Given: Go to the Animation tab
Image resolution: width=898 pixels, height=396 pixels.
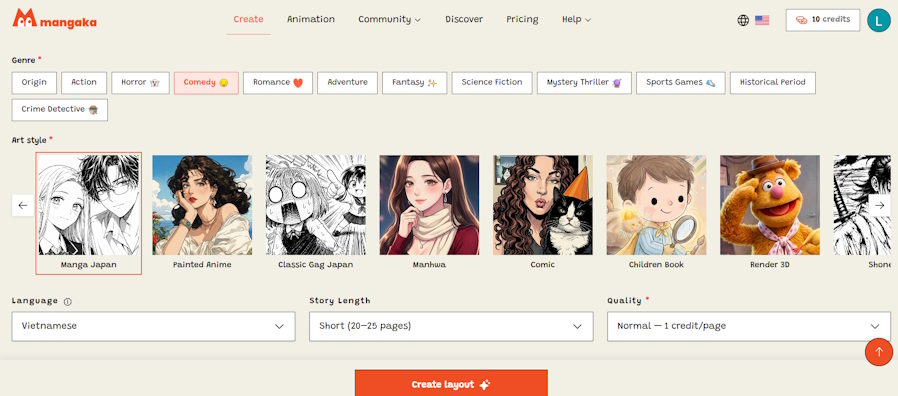Looking at the screenshot, I should (x=311, y=19).
